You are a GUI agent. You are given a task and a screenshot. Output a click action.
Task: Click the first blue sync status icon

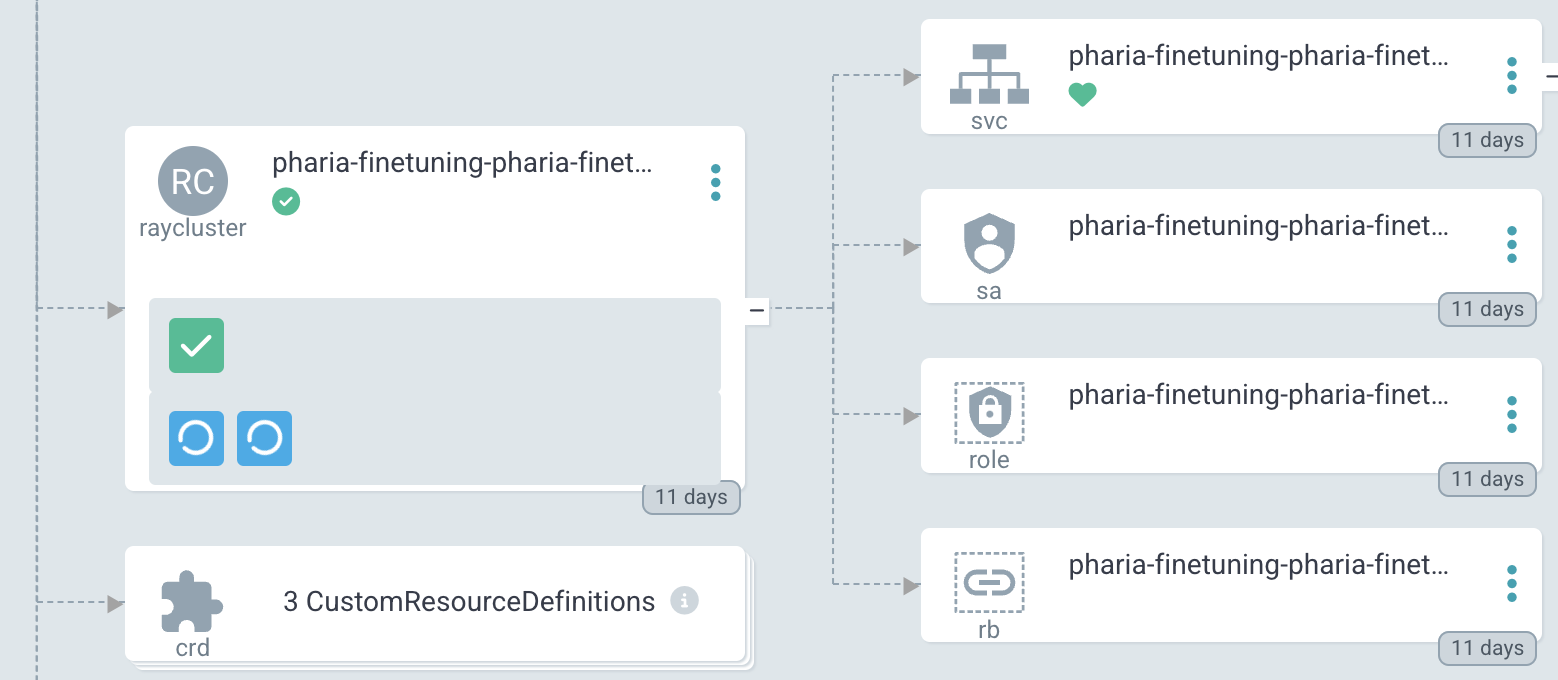point(196,438)
